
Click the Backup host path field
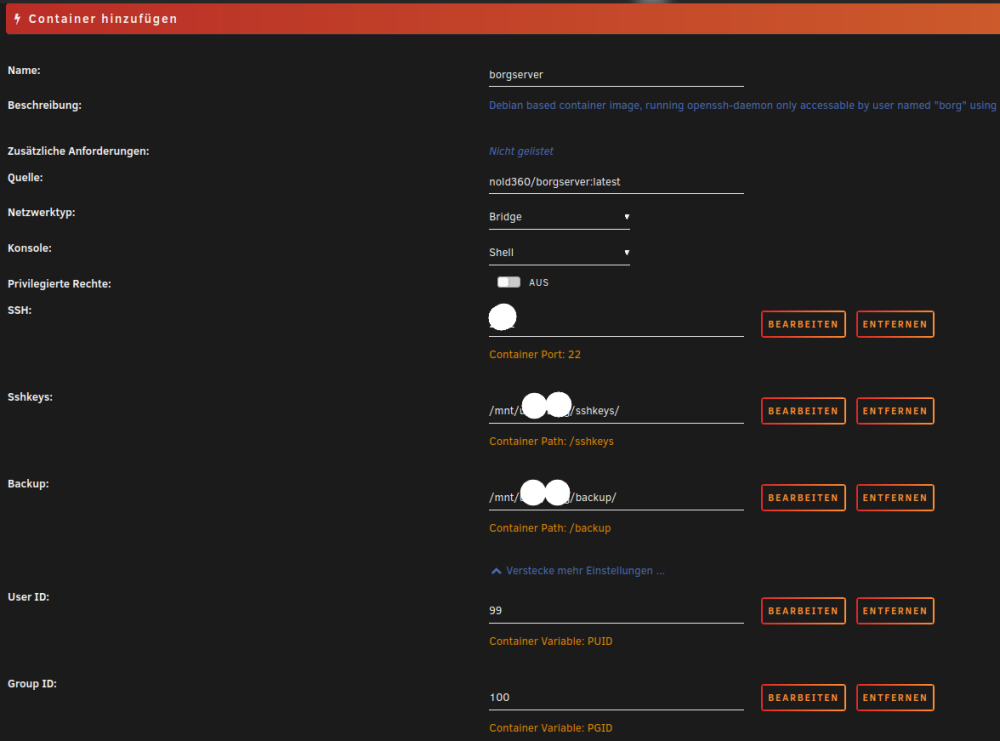point(616,497)
